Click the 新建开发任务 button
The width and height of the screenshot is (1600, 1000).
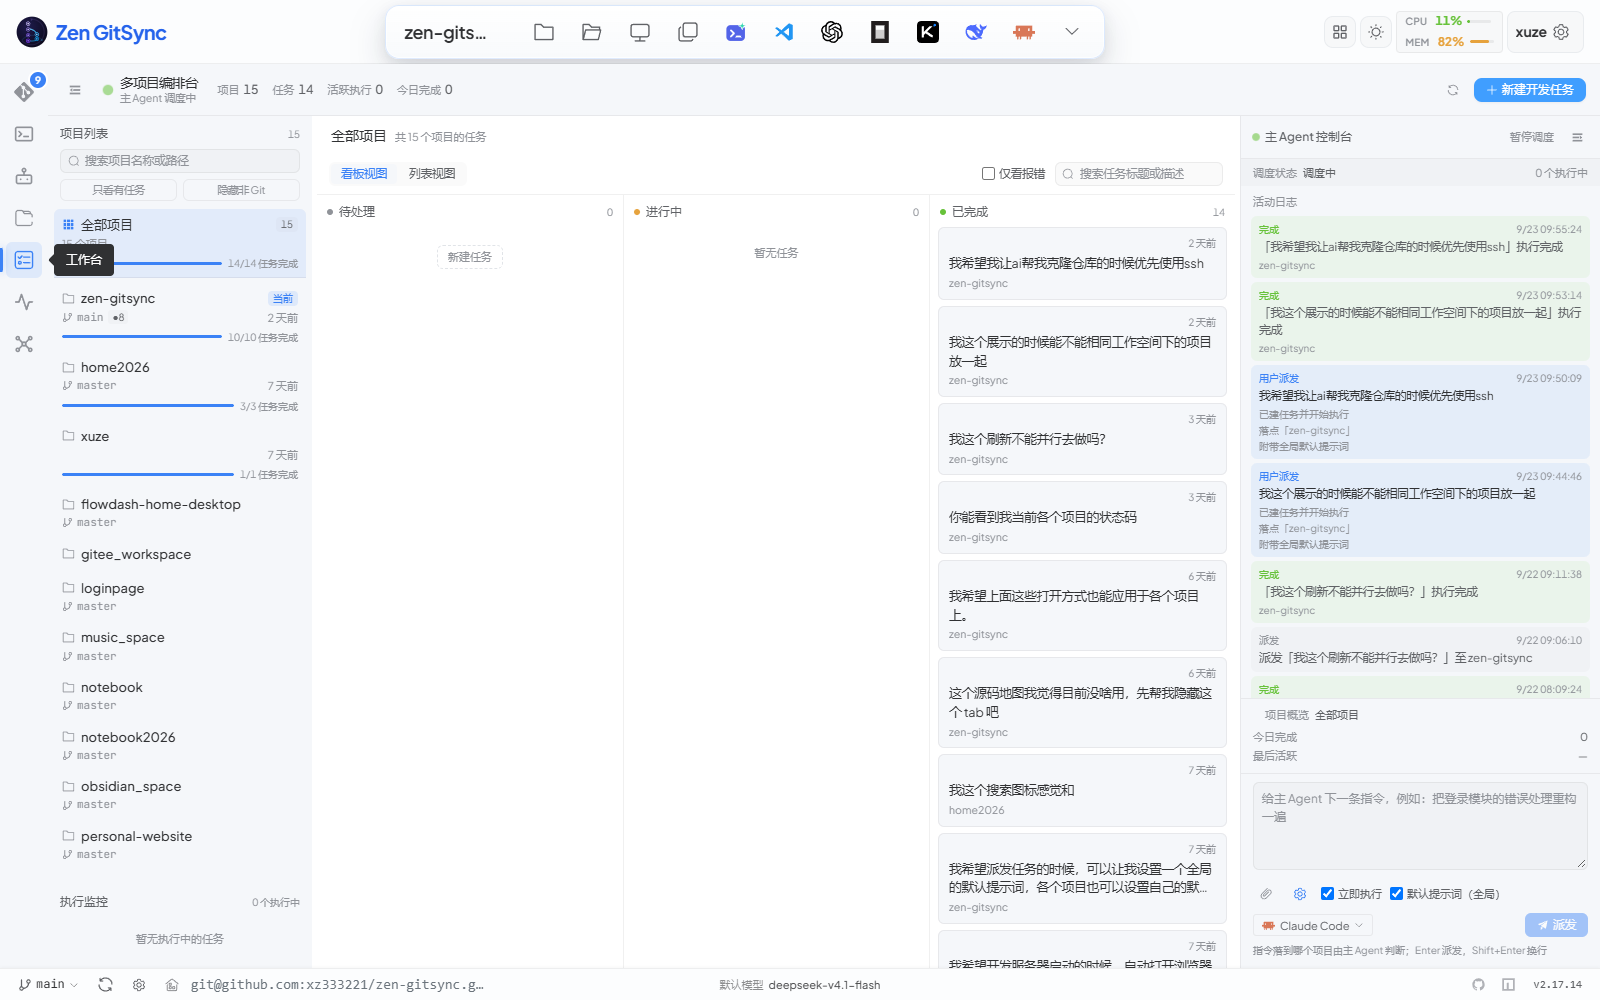(1529, 90)
